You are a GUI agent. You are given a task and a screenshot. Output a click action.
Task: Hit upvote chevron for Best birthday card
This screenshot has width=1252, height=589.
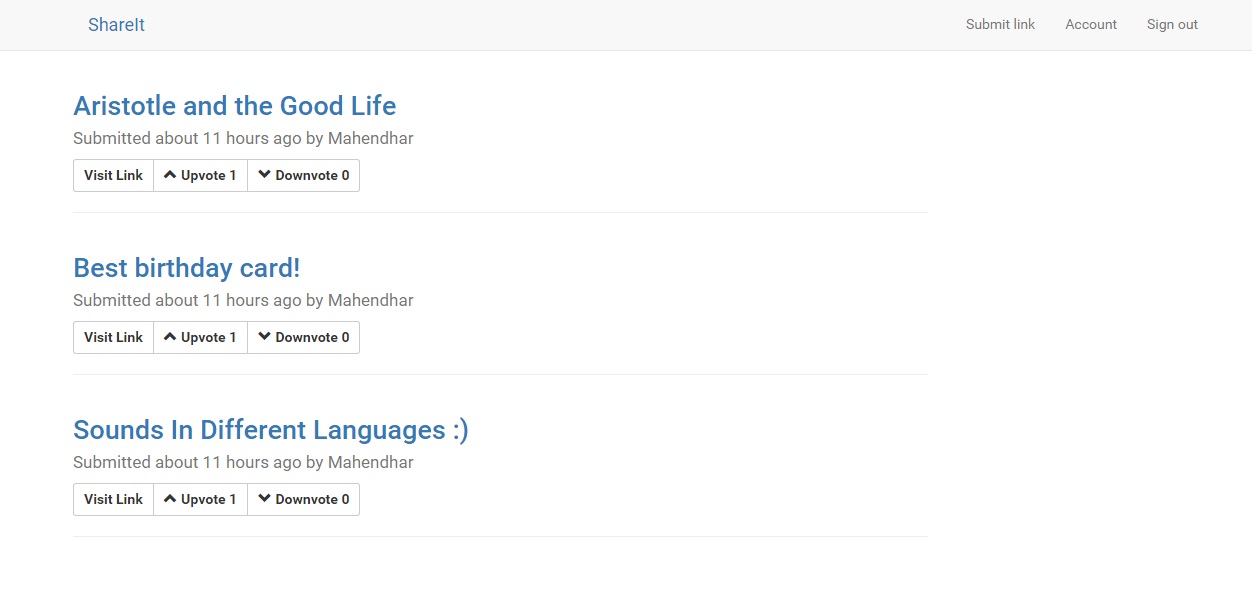170,337
